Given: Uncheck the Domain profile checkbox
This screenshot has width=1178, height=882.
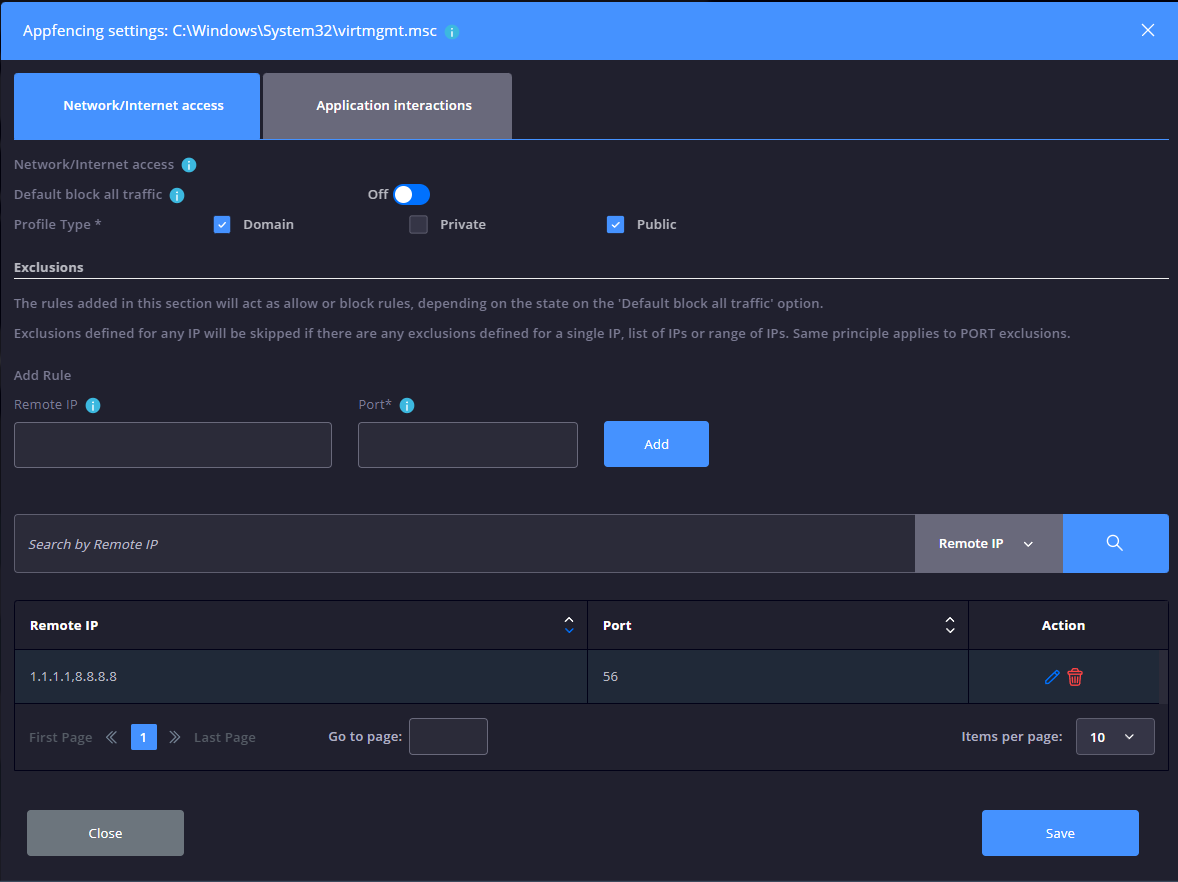Looking at the screenshot, I should tap(222, 225).
